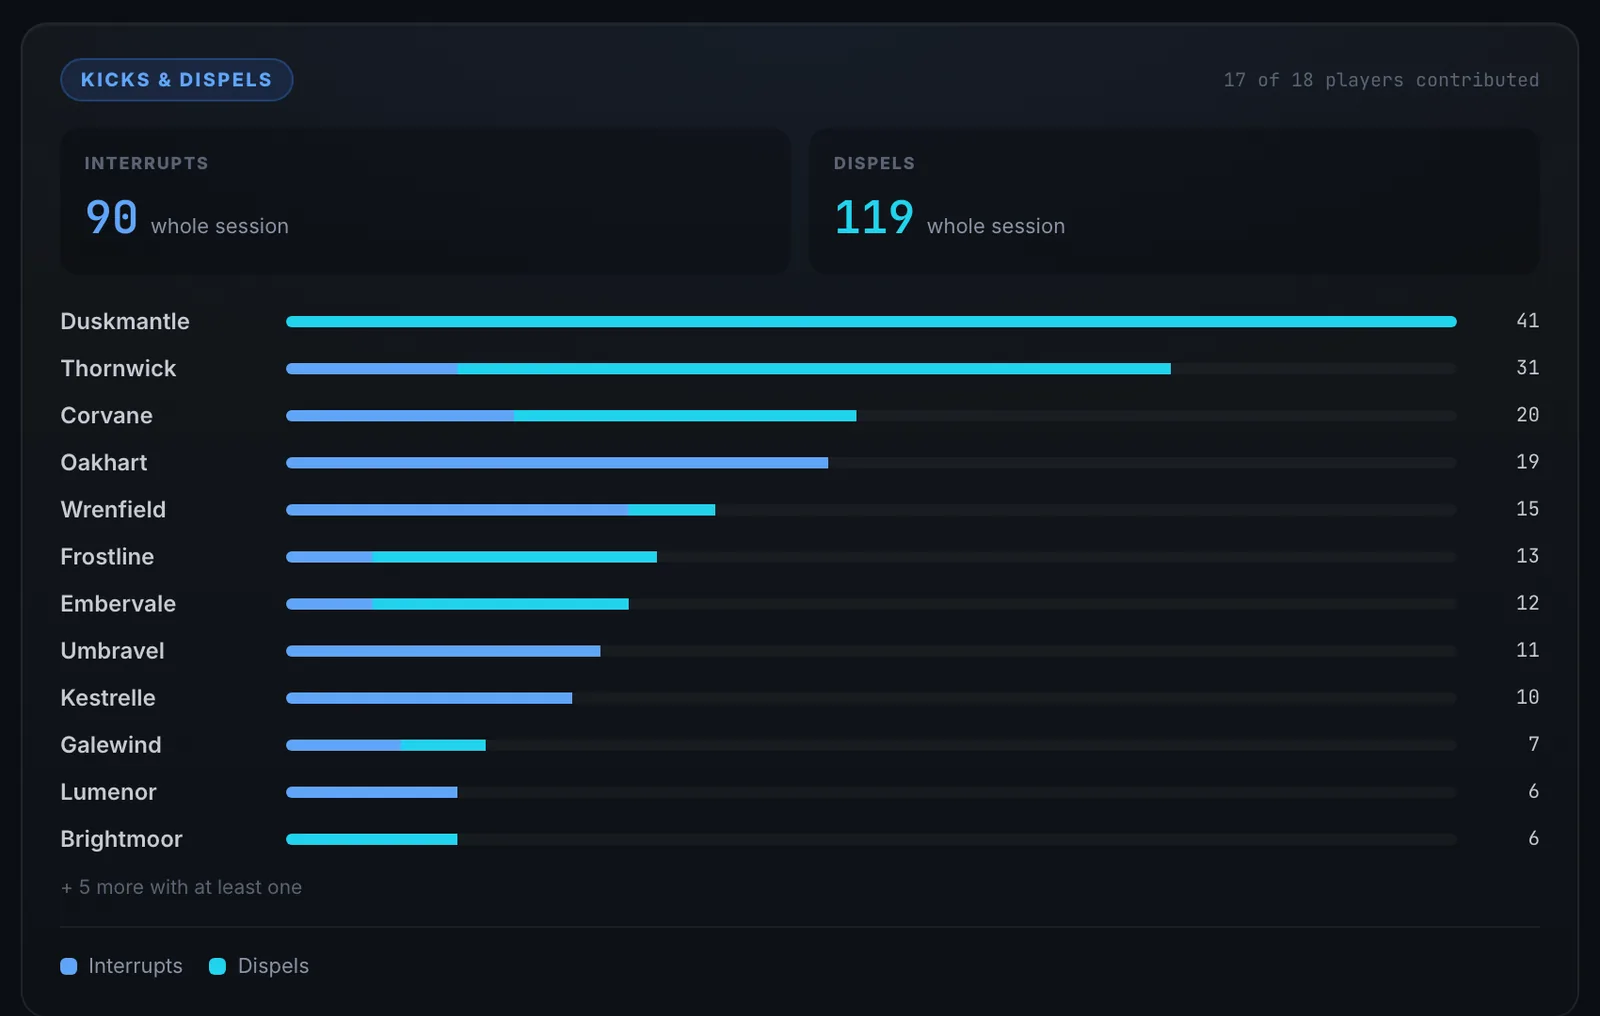Image resolution: width=1600 pixels, height=1016 pixels.
Task: Click Thornwick's total value 31
Action: coord(1527,368)
